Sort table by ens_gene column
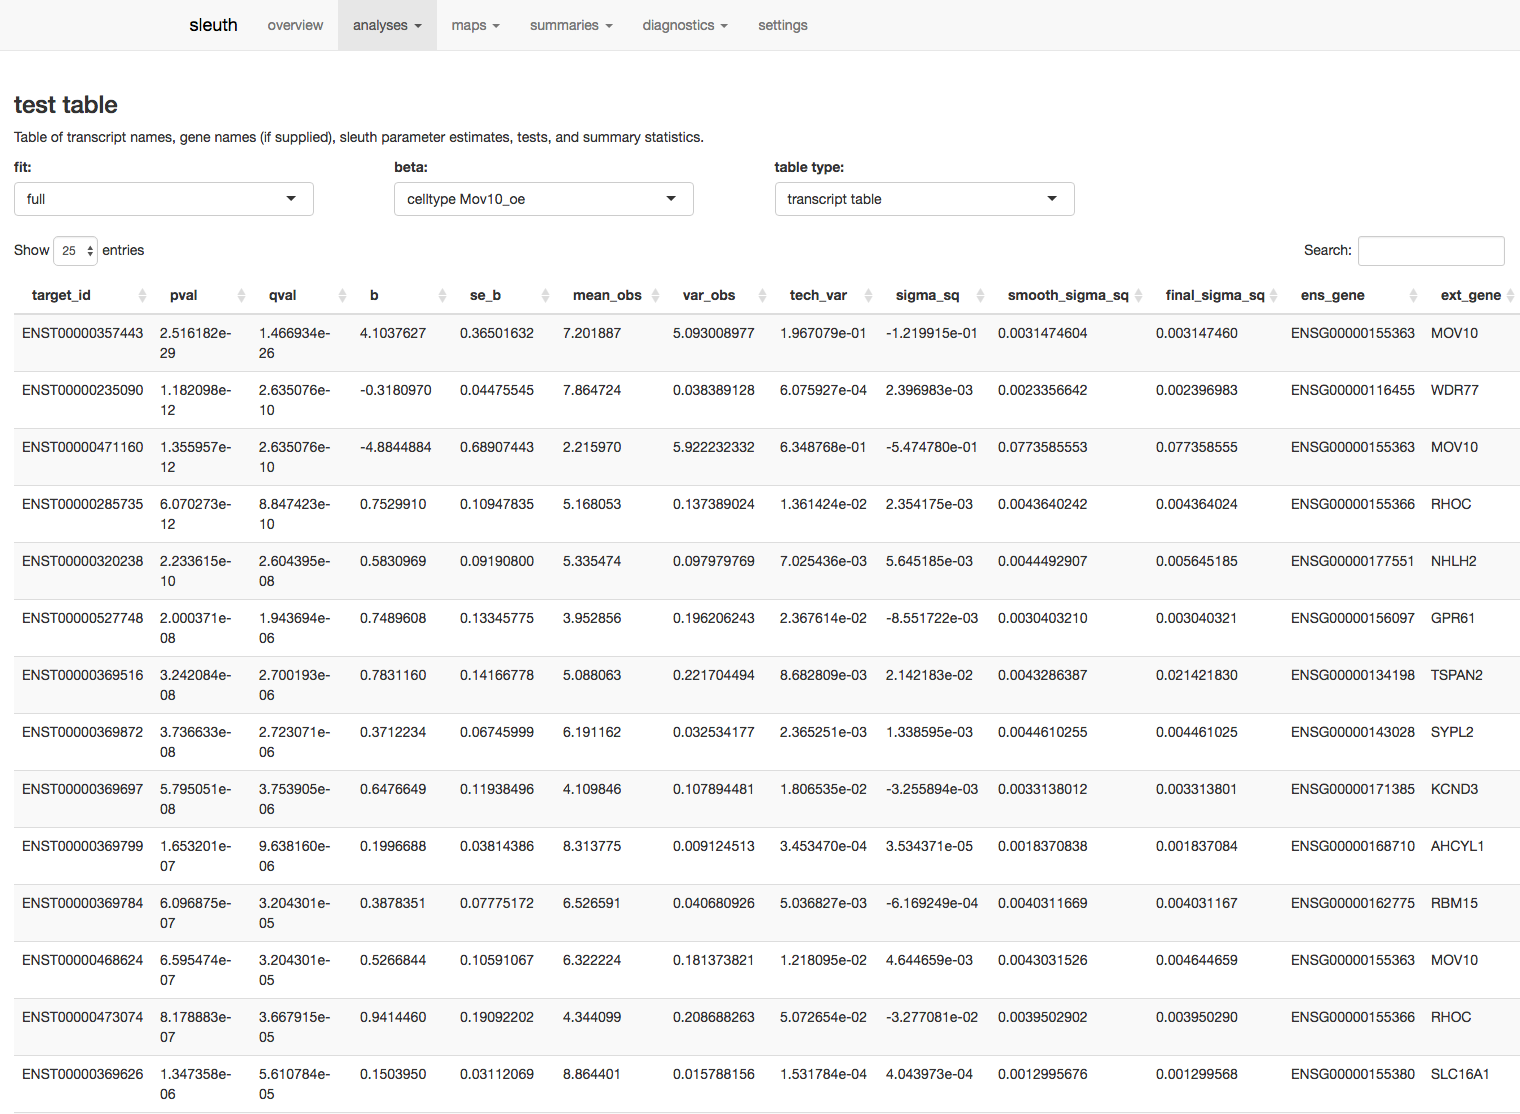 (x=1353, y=295)
